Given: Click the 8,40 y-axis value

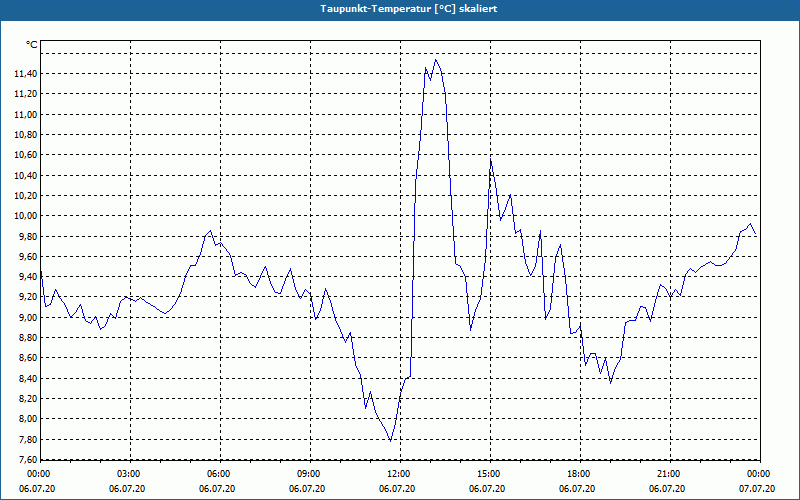Looking at the screenshot, I should (x=28, y=379).
